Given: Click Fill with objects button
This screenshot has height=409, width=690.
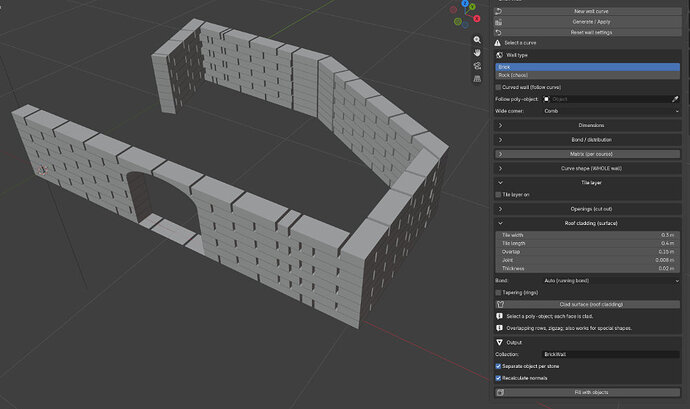Looking at the screenshot, I should (587, 392).
